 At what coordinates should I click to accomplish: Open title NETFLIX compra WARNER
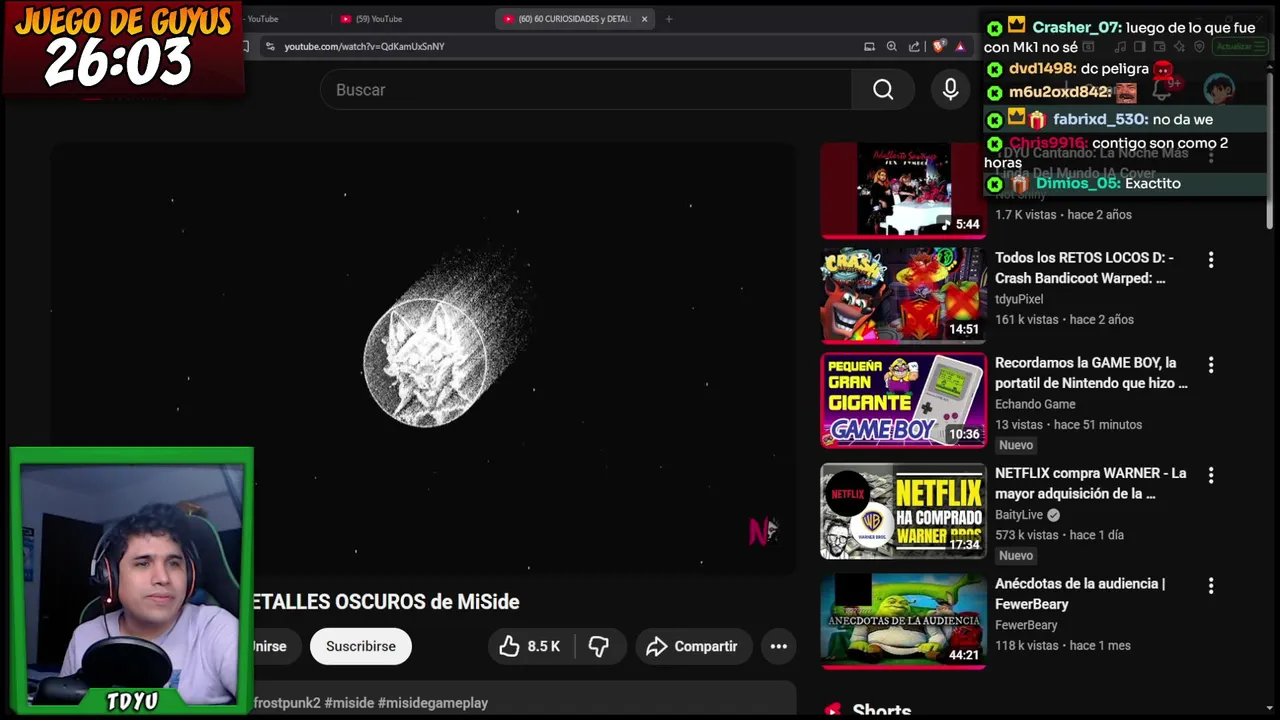[x=1090, y=483]
